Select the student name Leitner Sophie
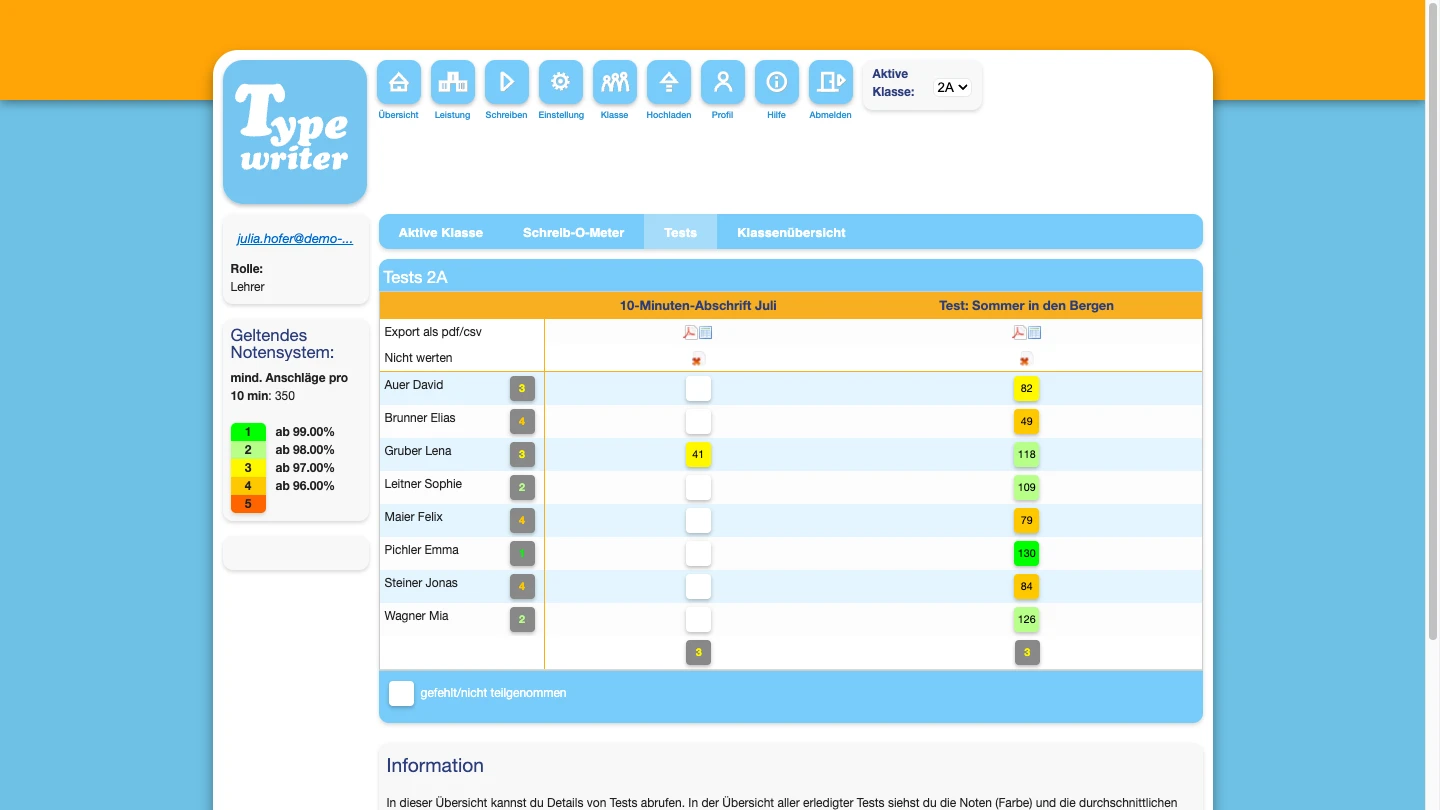Viewport: 1440px width, 810px height. coord(423,484)
